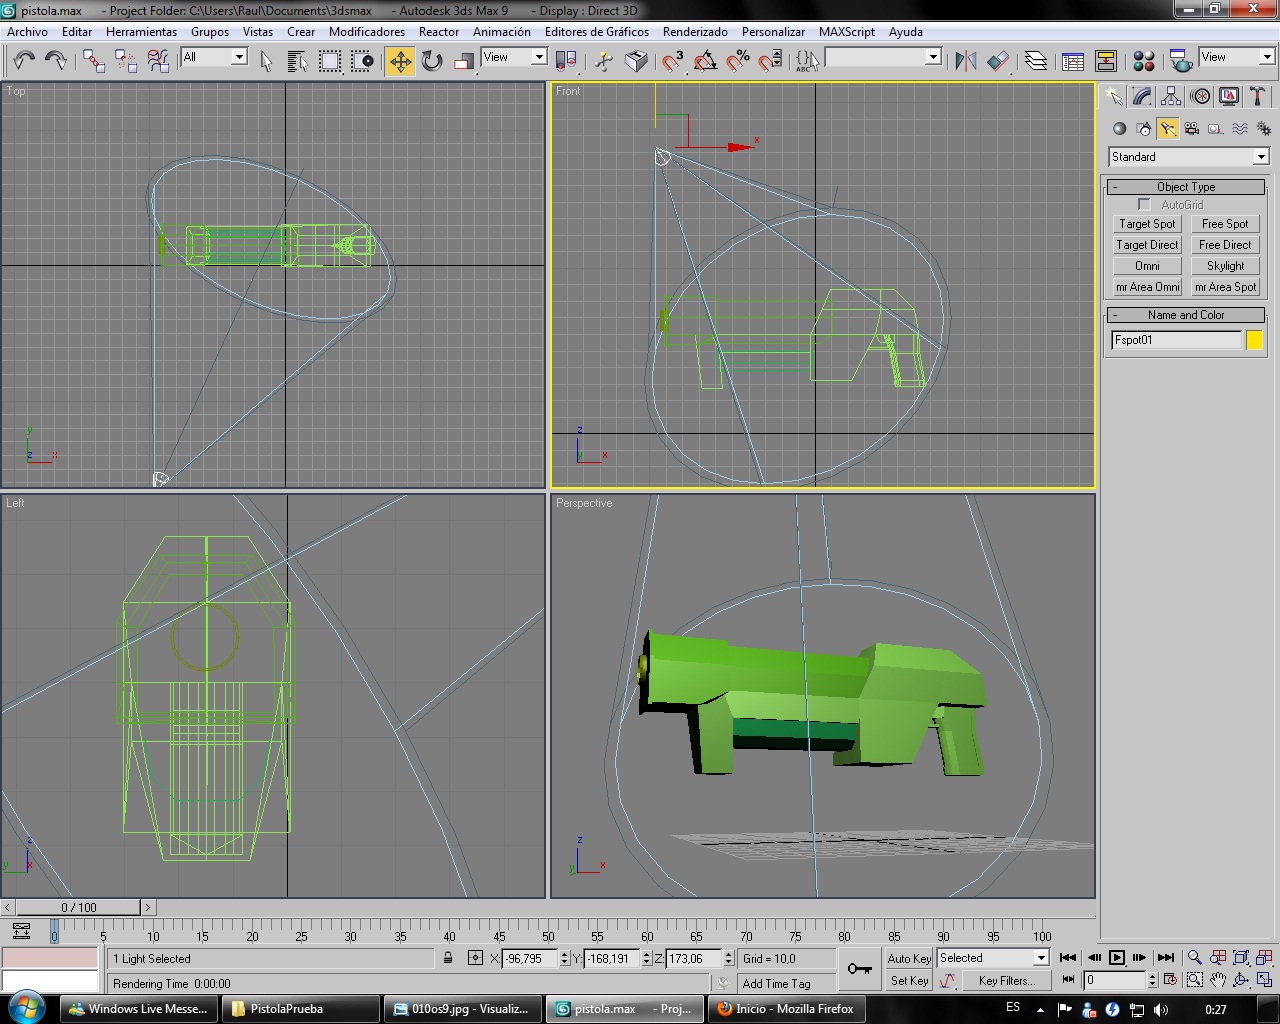Open the Select by Name dialog

[x=297, y=61]
